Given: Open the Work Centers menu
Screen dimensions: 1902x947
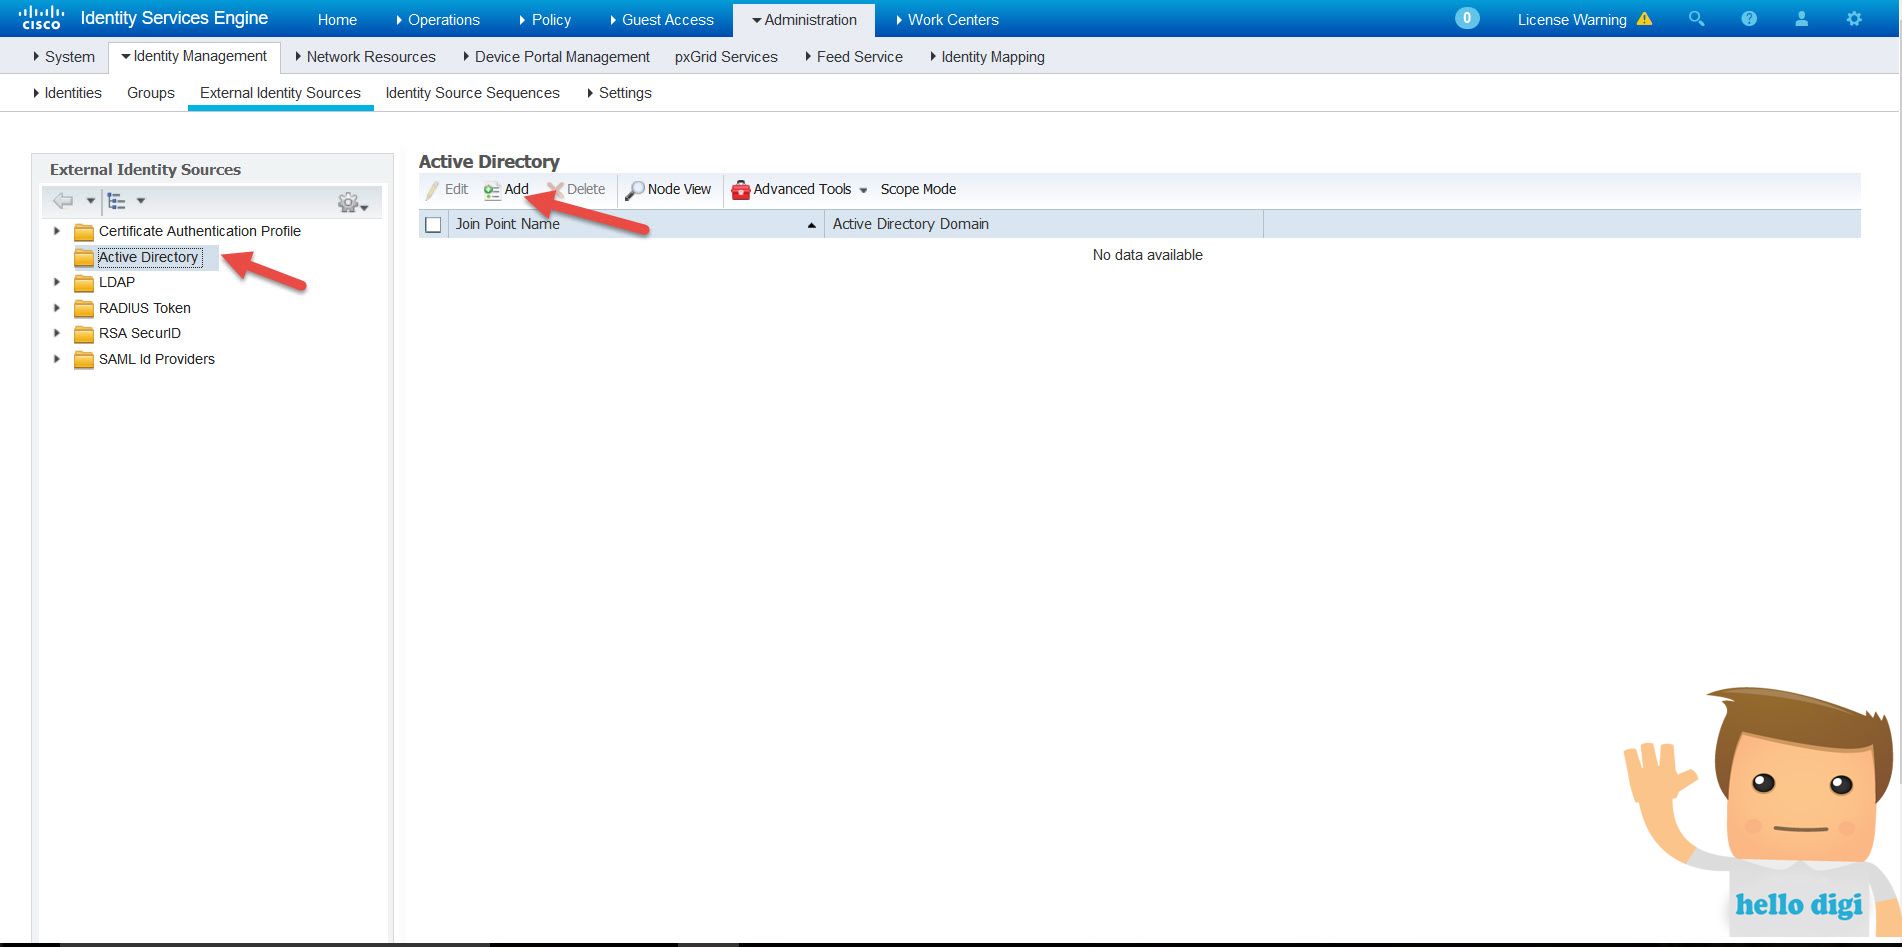Looking at the screenshot, I should (x=947, y=20).
